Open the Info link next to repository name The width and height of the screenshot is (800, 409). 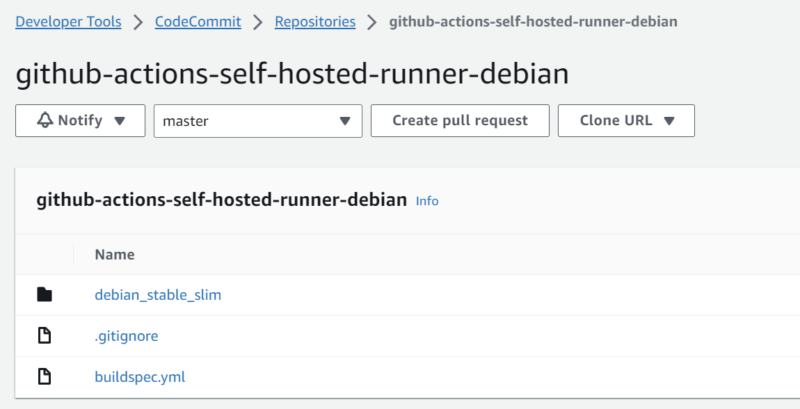coord(427,201)
